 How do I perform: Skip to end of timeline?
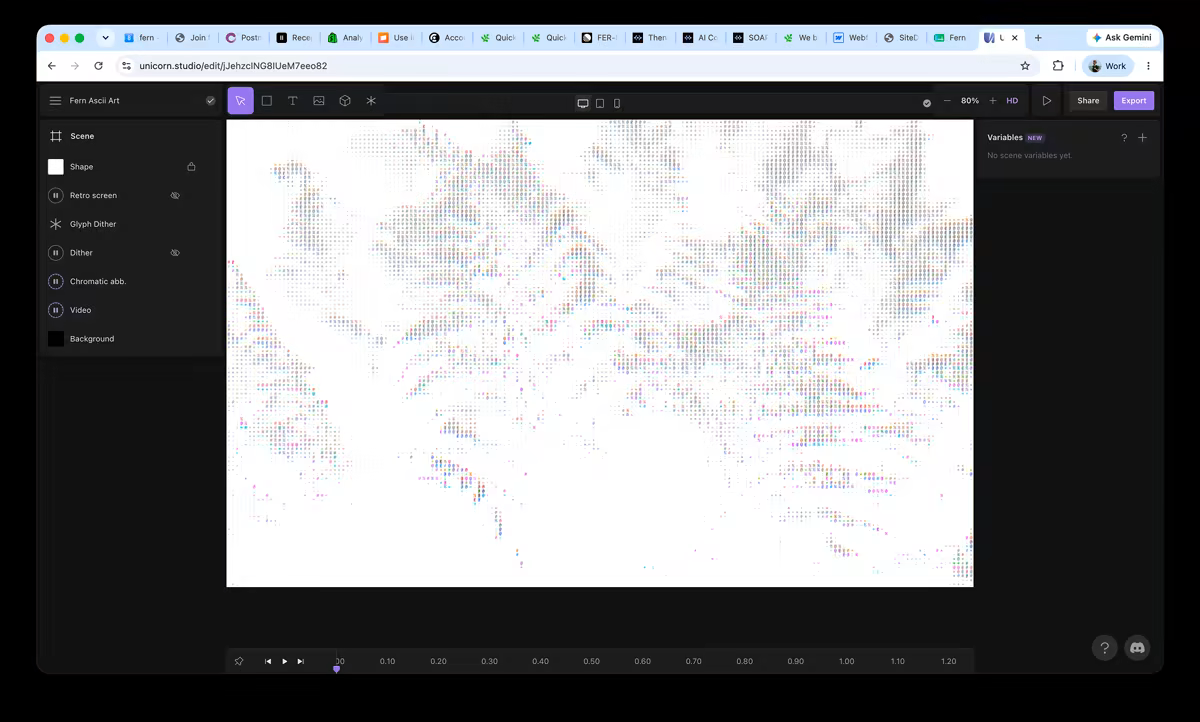(x=300, y=661)
